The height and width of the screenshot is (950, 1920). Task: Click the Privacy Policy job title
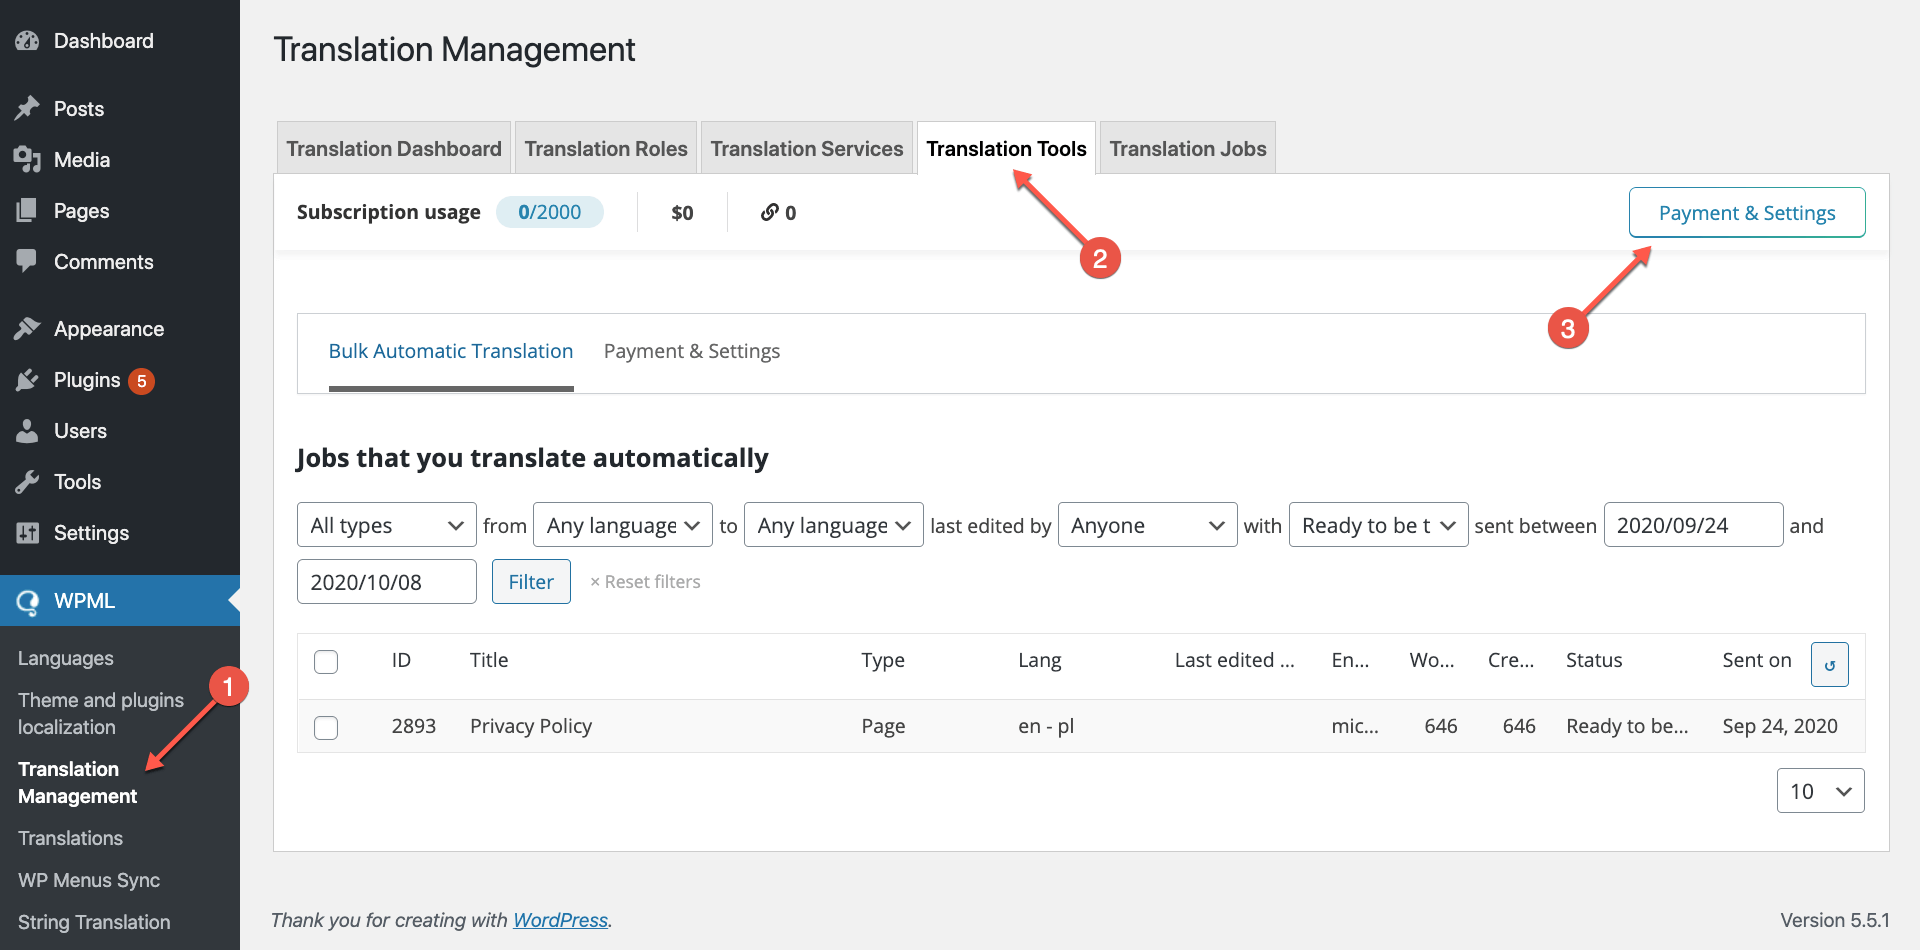coord(531,726)
